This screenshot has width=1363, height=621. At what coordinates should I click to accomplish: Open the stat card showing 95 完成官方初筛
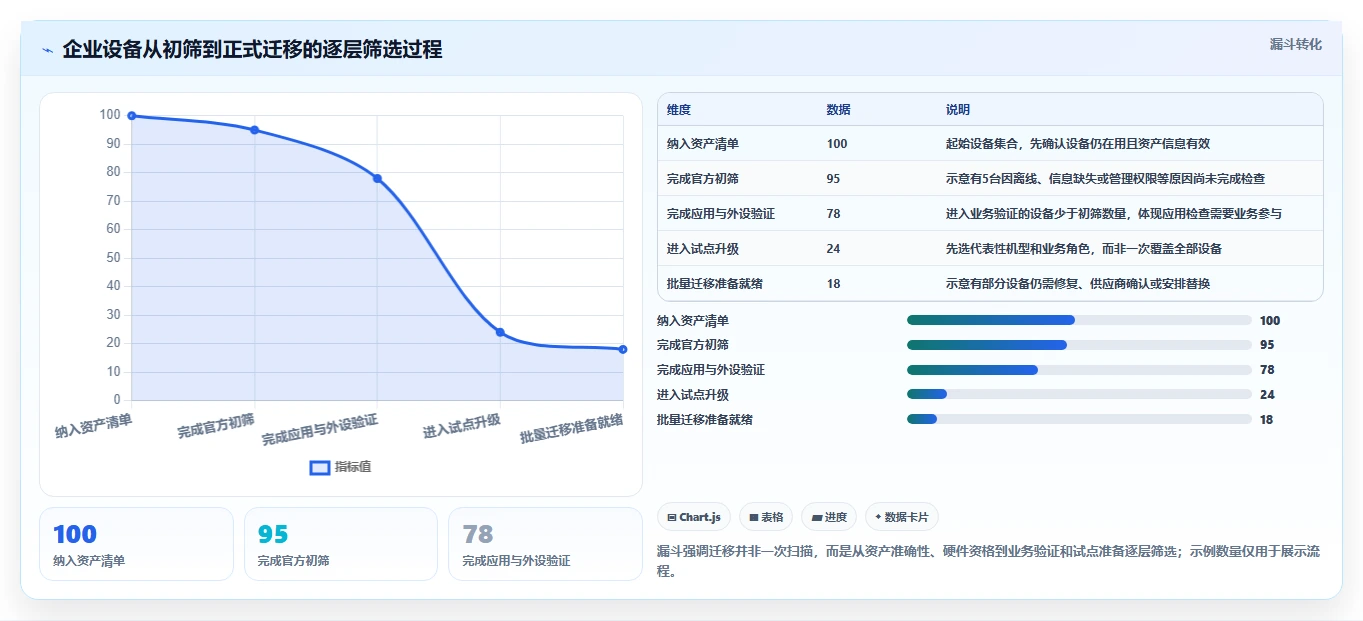point(341,544)
